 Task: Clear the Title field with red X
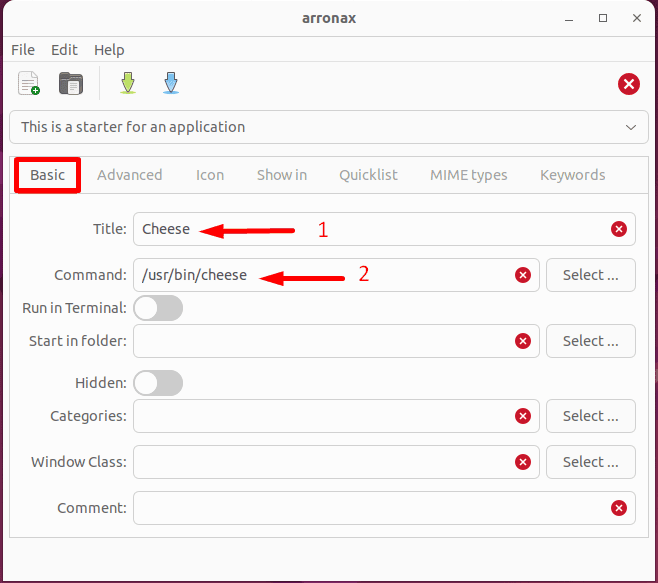(x=618, y=229)
